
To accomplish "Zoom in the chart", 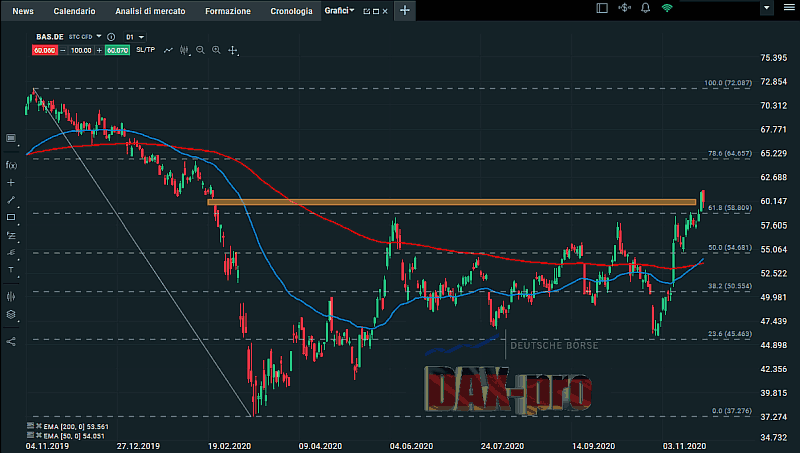I will [216, 50].
